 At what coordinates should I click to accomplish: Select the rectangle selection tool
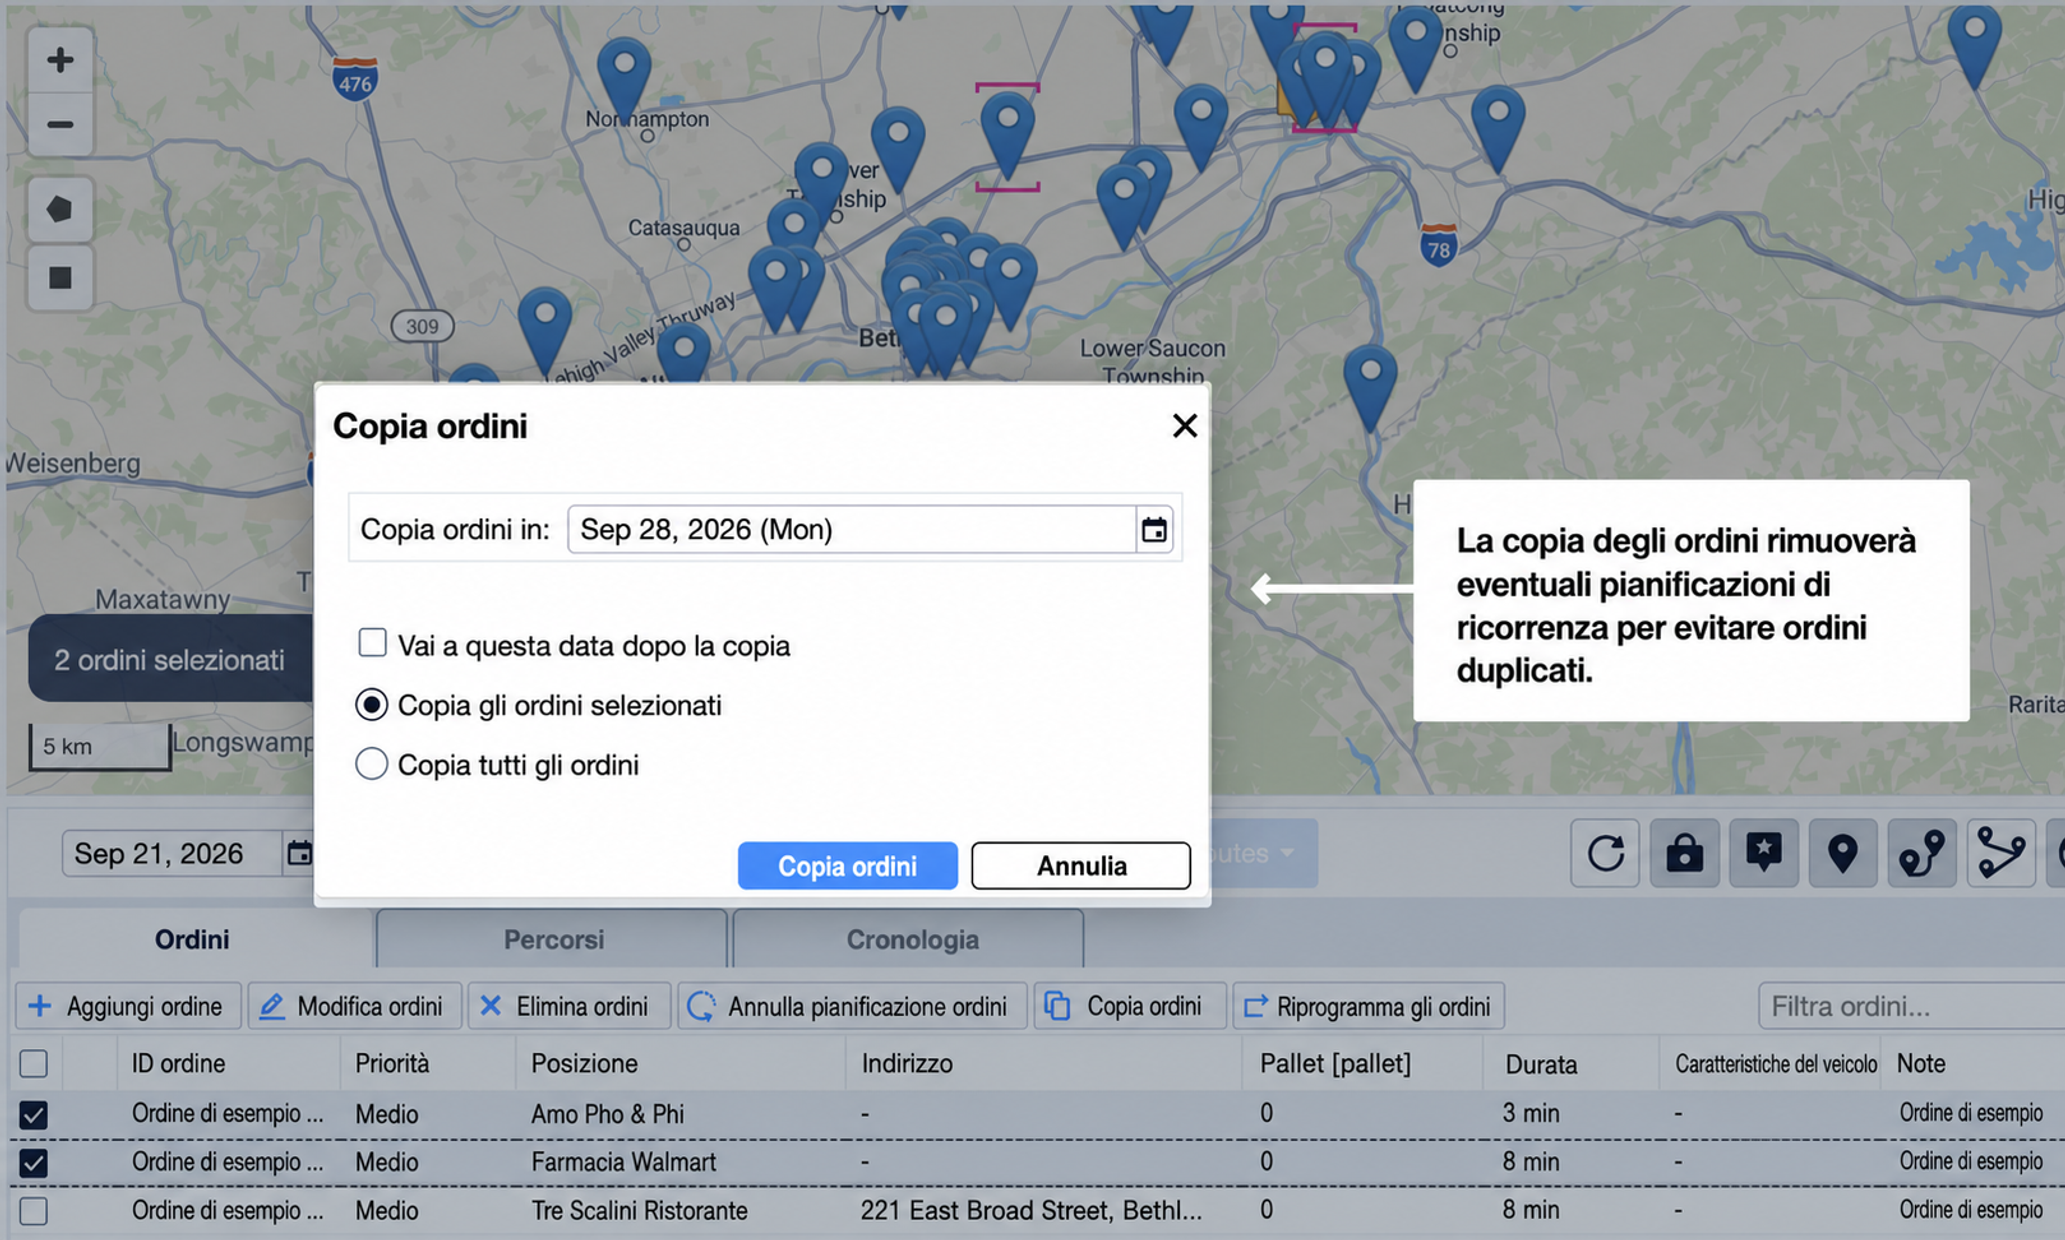tap(60, 277)
